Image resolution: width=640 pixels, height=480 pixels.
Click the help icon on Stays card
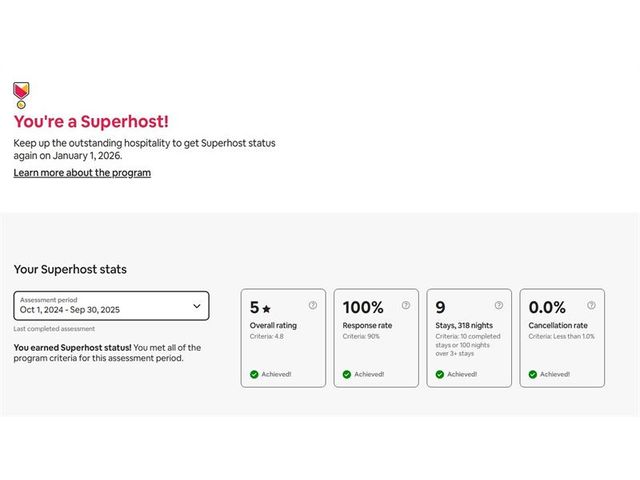pyautogui.click(x=498, y=306)
